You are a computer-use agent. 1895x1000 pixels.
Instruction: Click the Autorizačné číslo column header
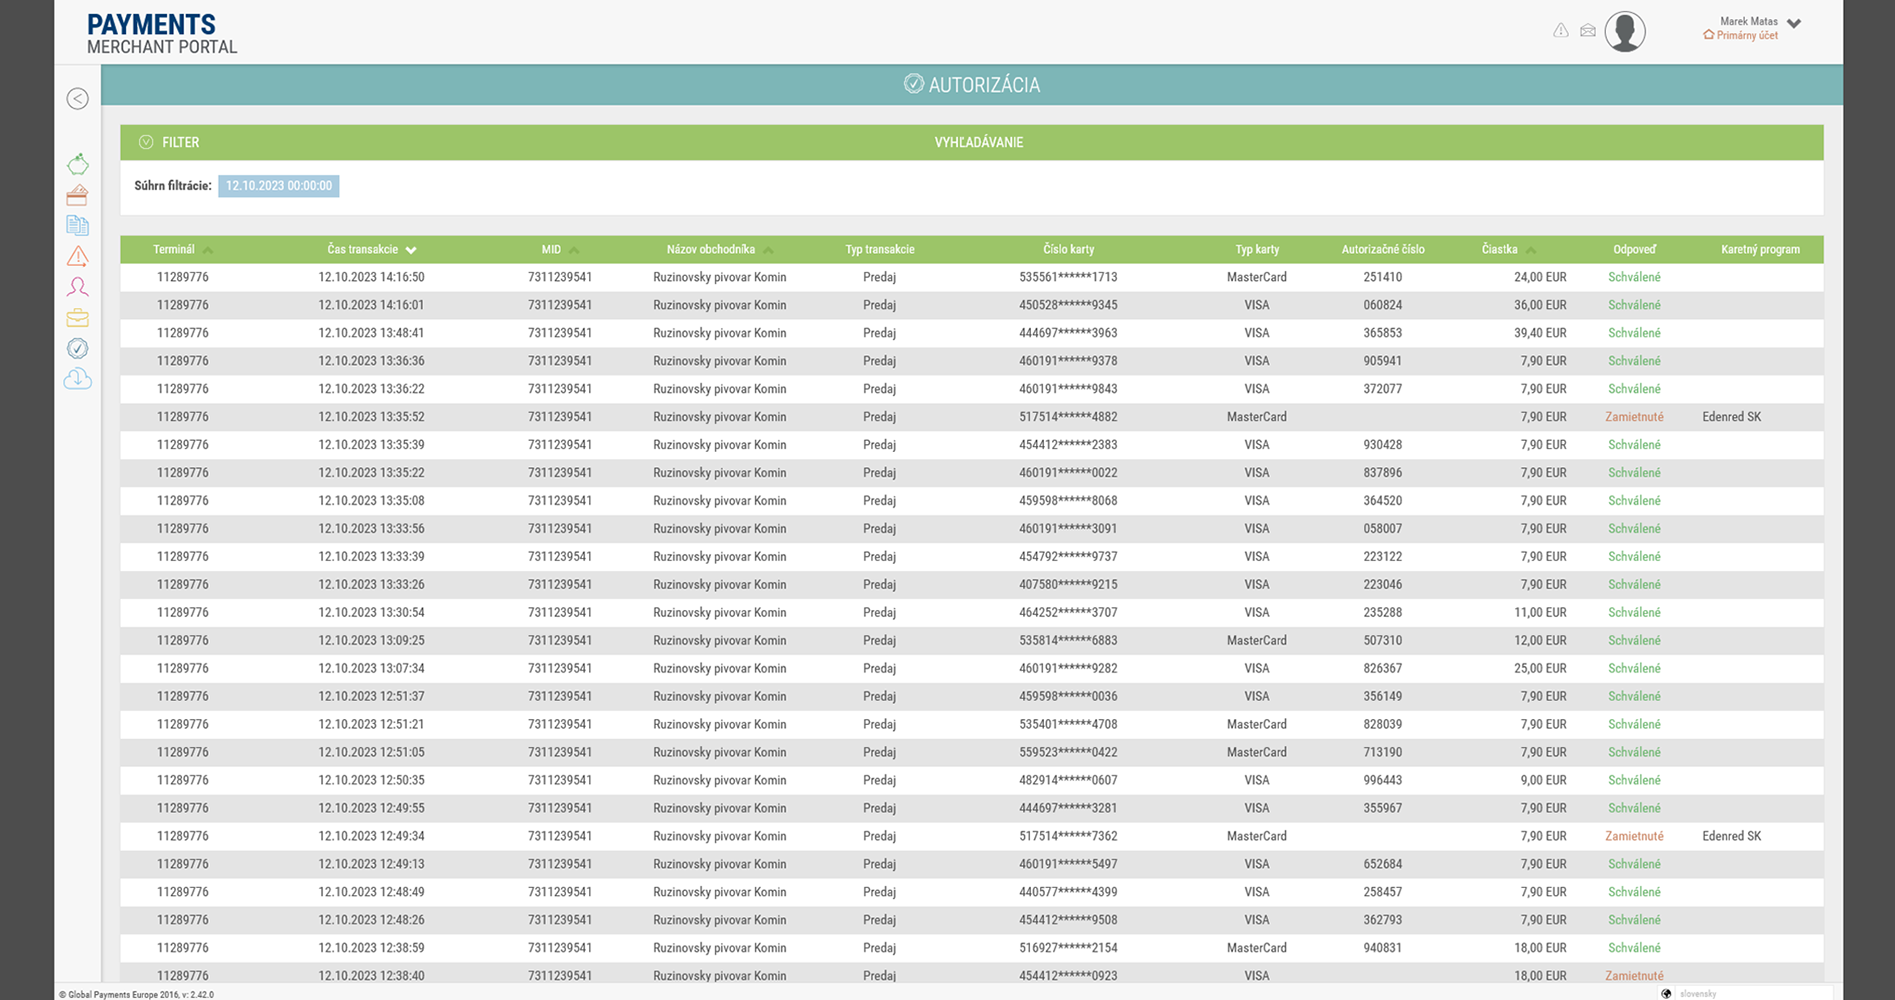1383,249
